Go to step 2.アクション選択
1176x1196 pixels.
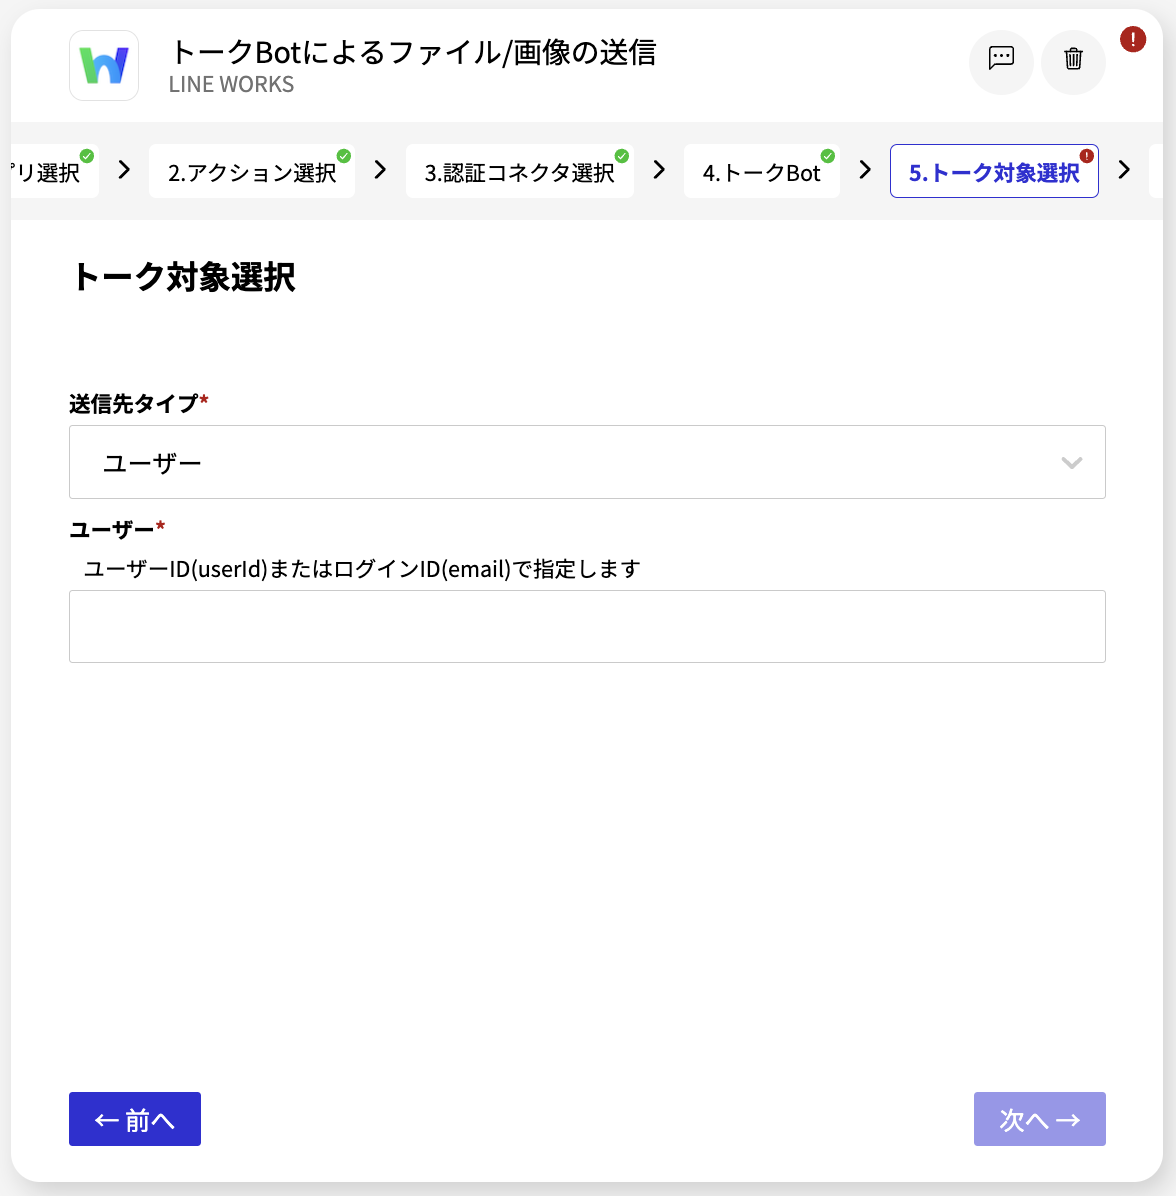[x=252, y=172]
